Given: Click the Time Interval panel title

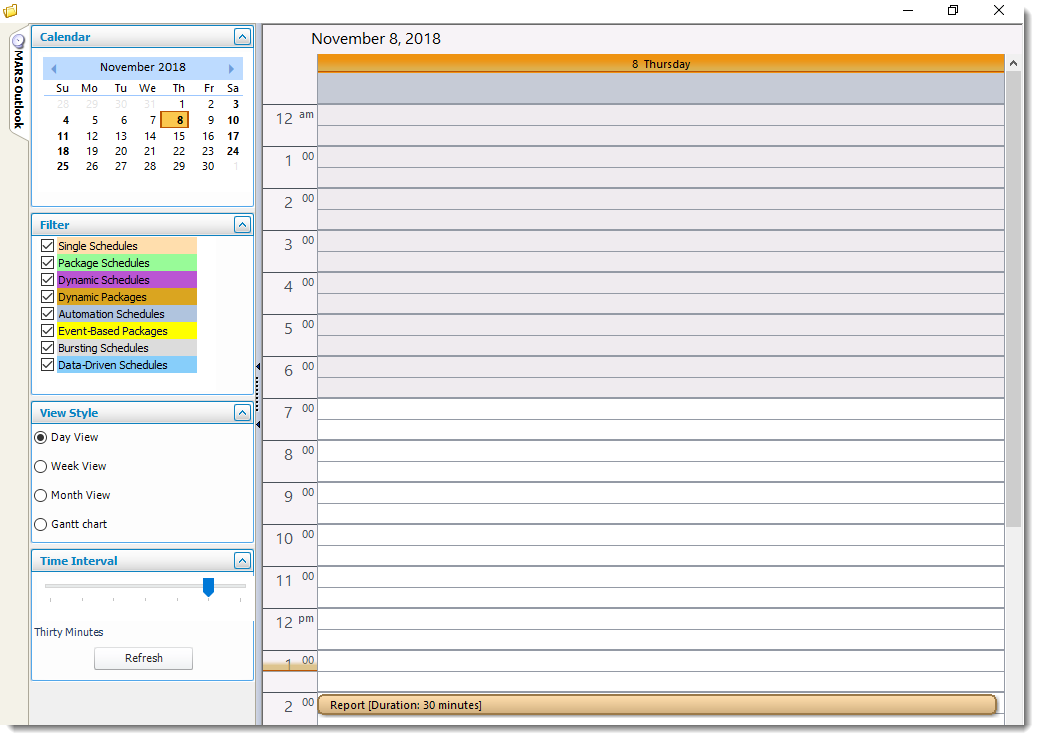Looking at the screenshot, I should 78,561.
